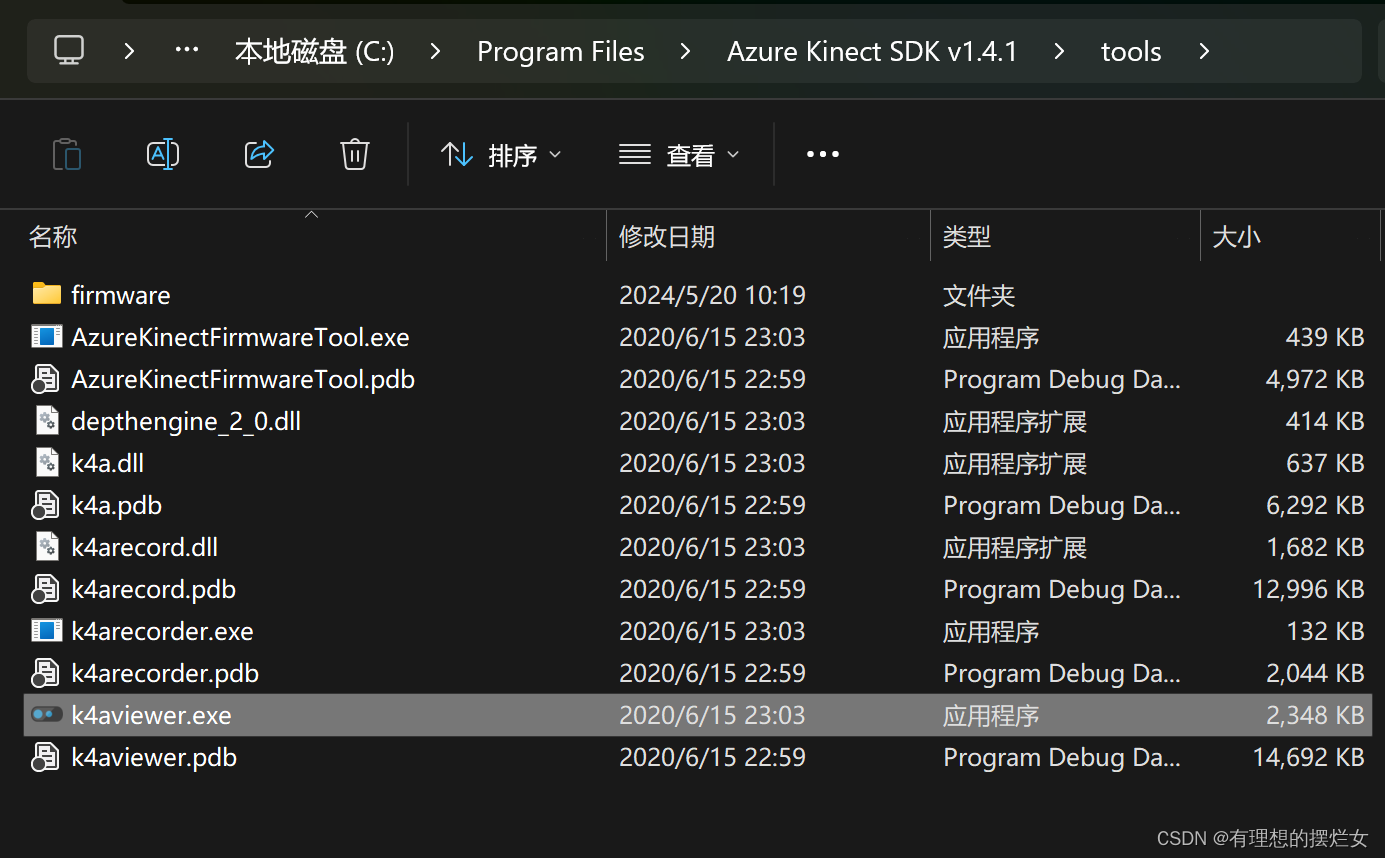Open the 排序 sort dropdown
This screenshot has height=858, width=1385.
pyautogui.click(x=500, y=154)
